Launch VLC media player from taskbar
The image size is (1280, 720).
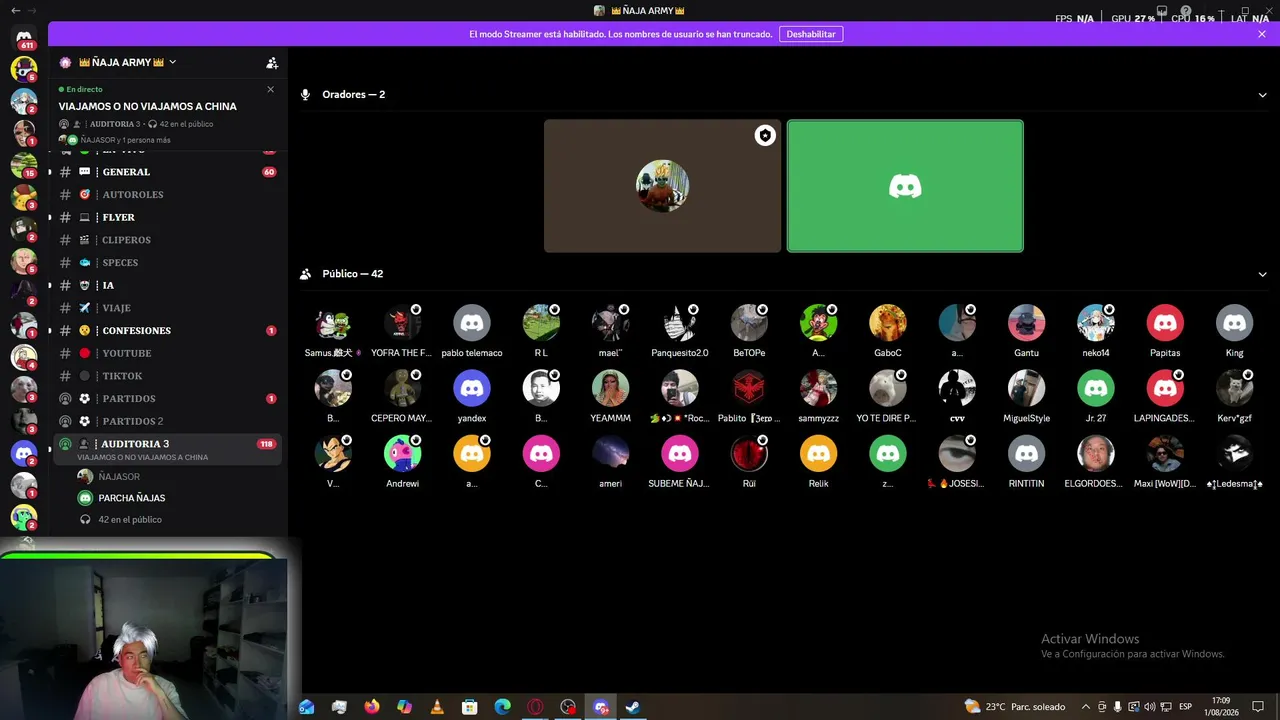pos(437,707)
